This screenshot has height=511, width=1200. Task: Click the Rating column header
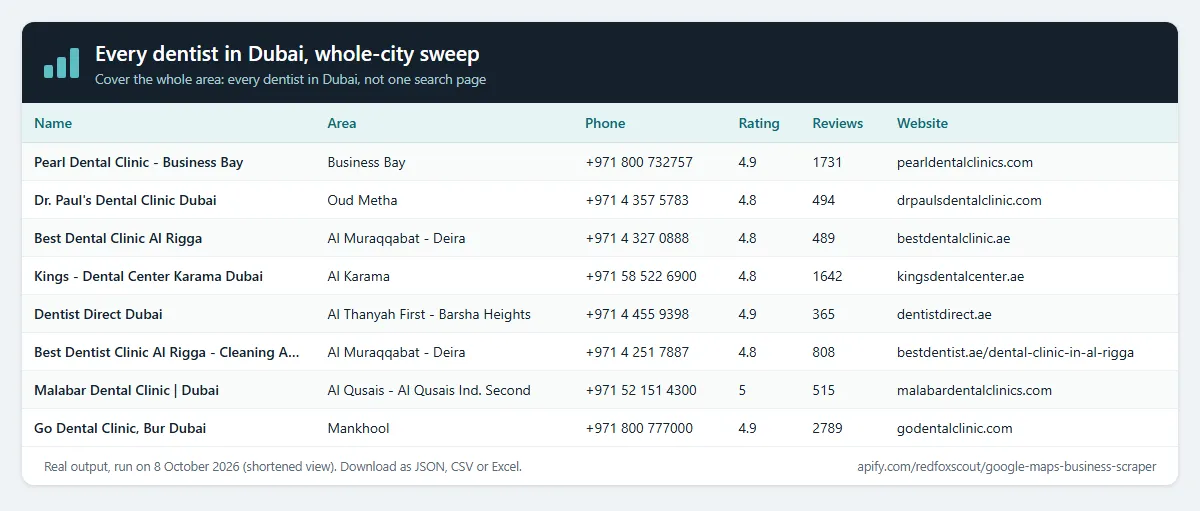759,124
